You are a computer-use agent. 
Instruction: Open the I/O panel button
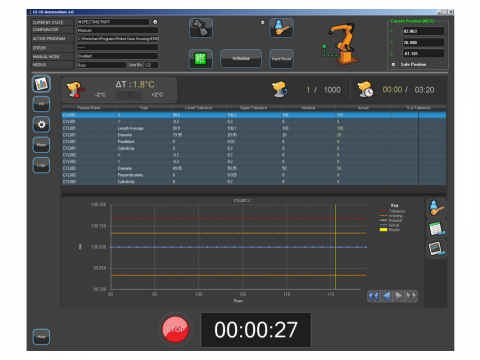(x=41, y=104)
